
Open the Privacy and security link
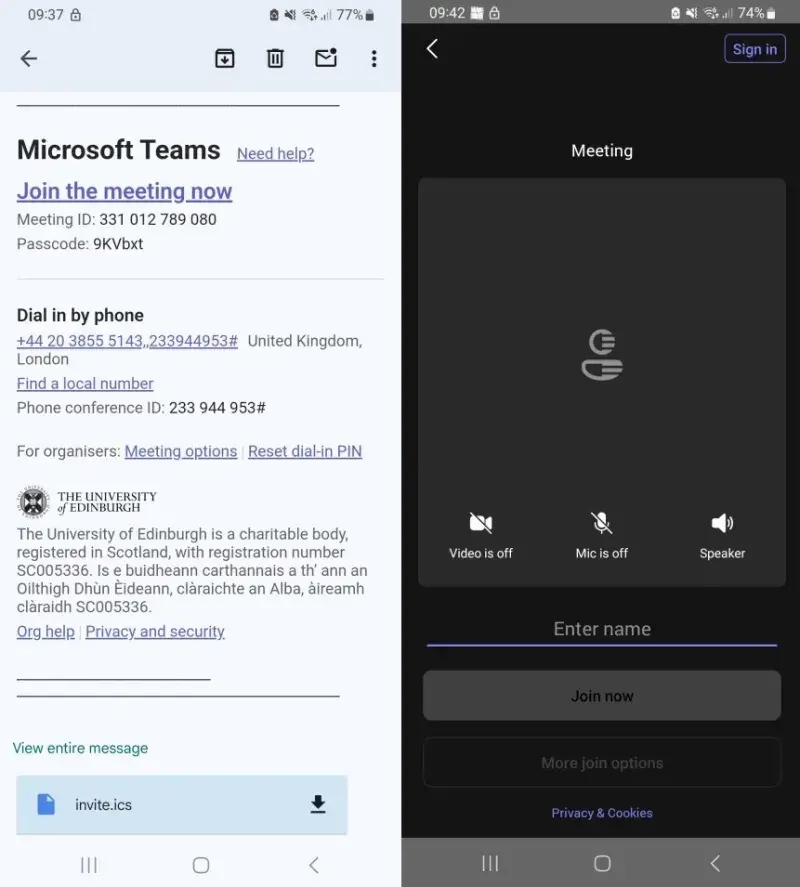[x=155, y=631]
